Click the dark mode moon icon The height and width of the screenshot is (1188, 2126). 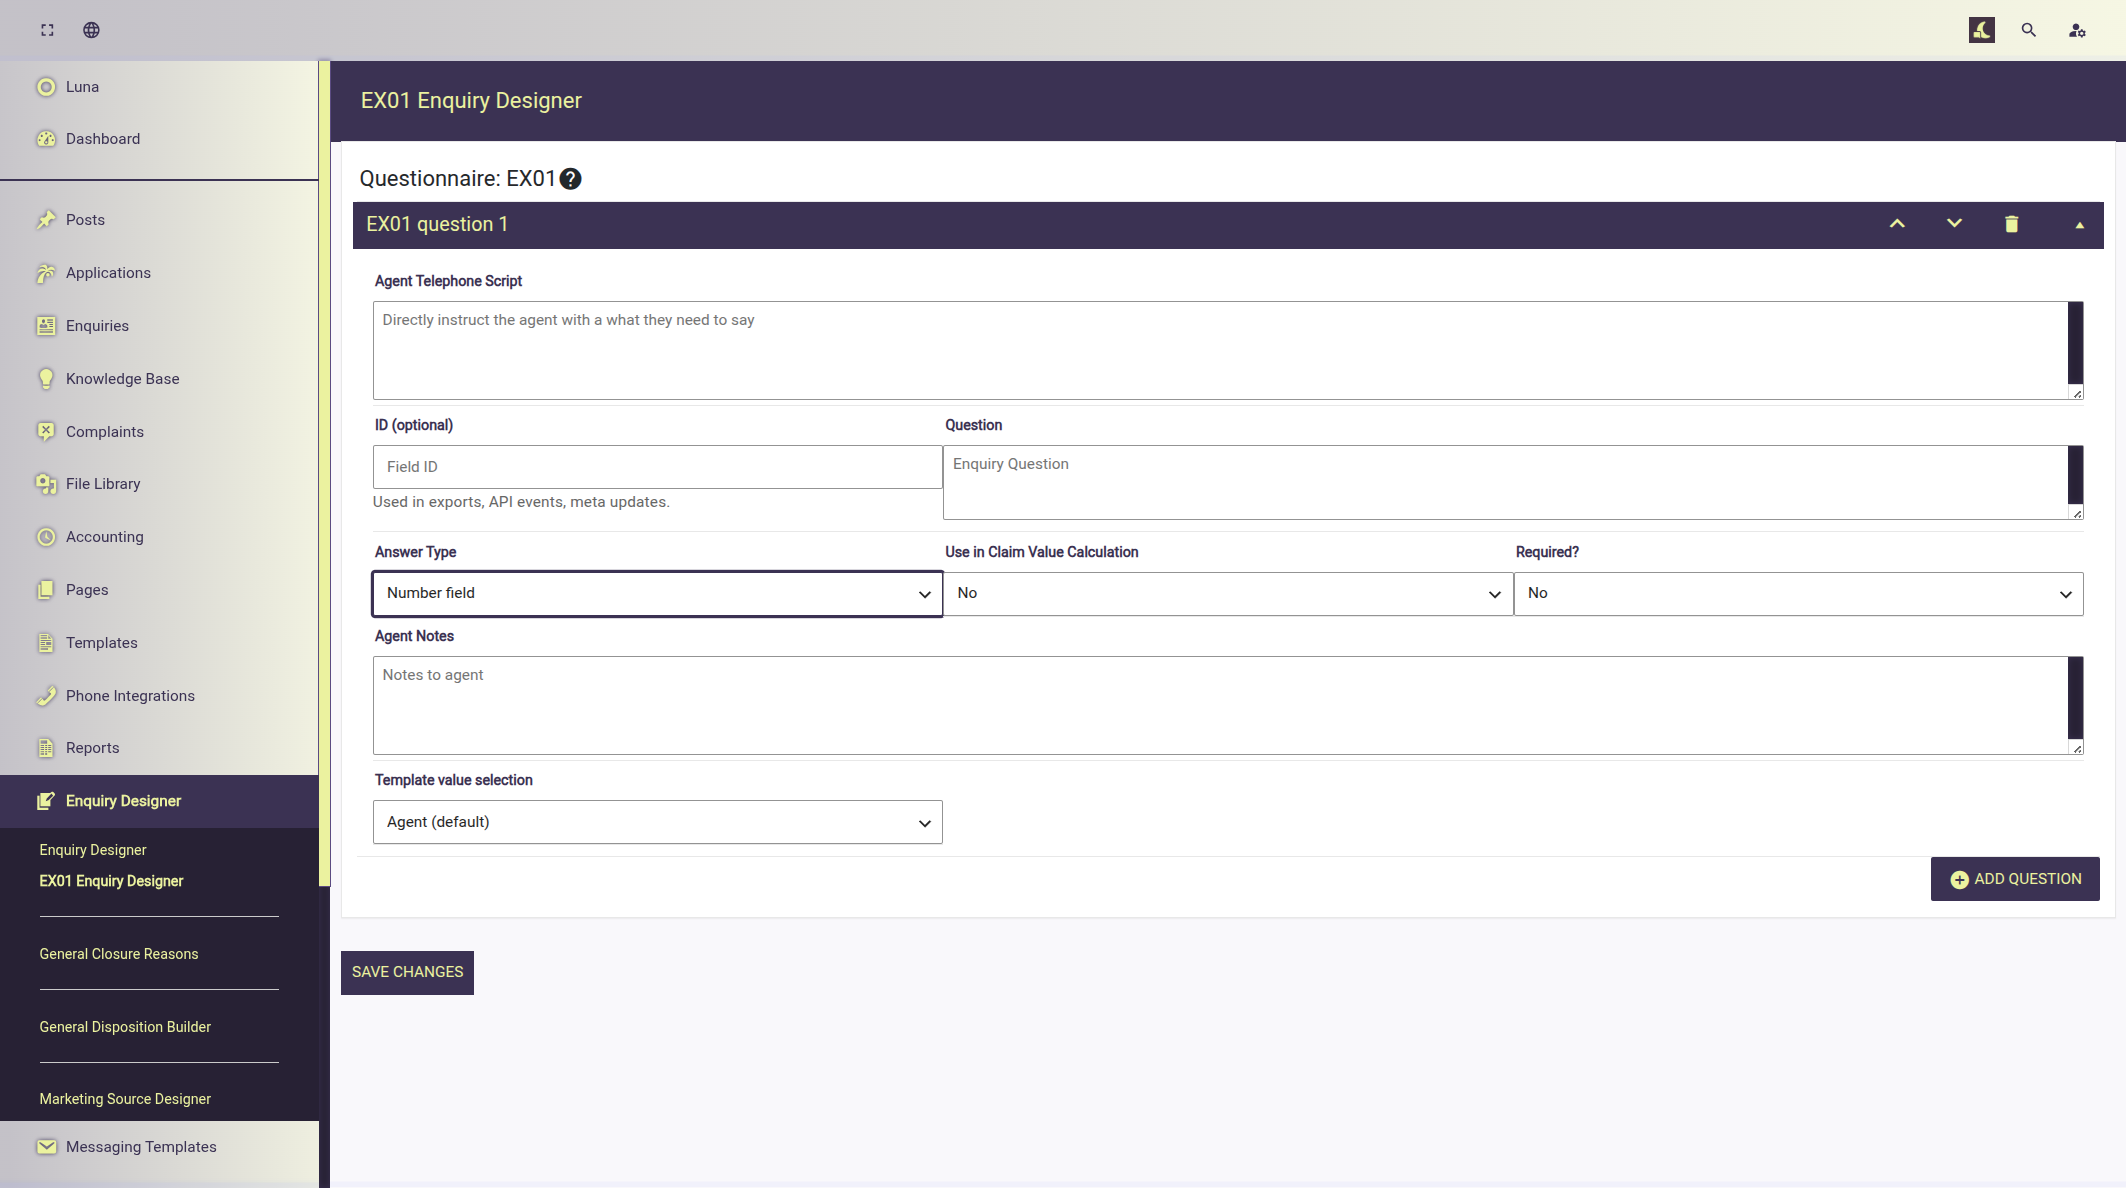click(x=1981, y=30)
